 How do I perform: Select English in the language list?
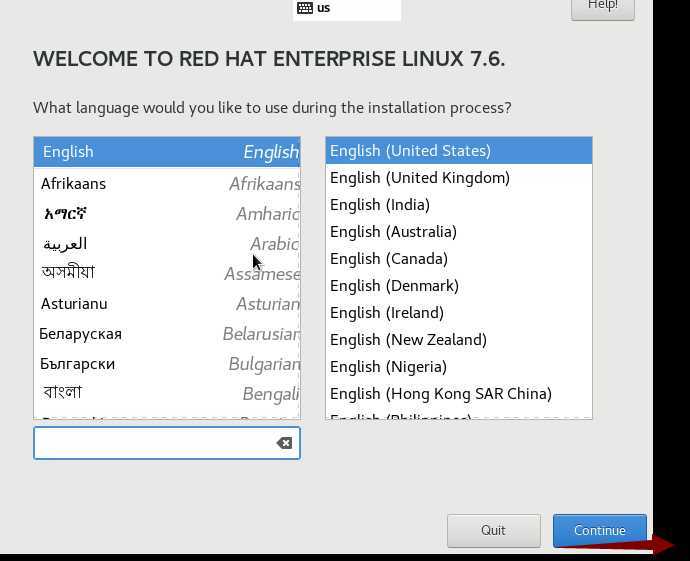pos(167,152)
